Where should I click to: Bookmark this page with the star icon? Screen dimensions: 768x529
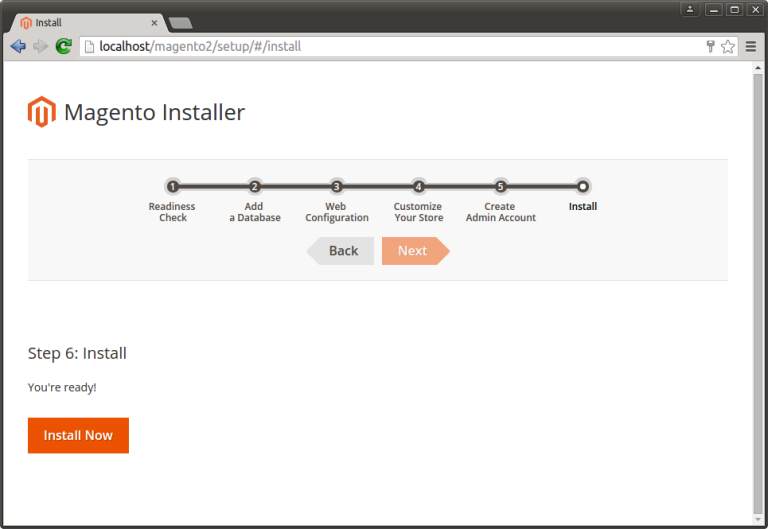point(727,46)
